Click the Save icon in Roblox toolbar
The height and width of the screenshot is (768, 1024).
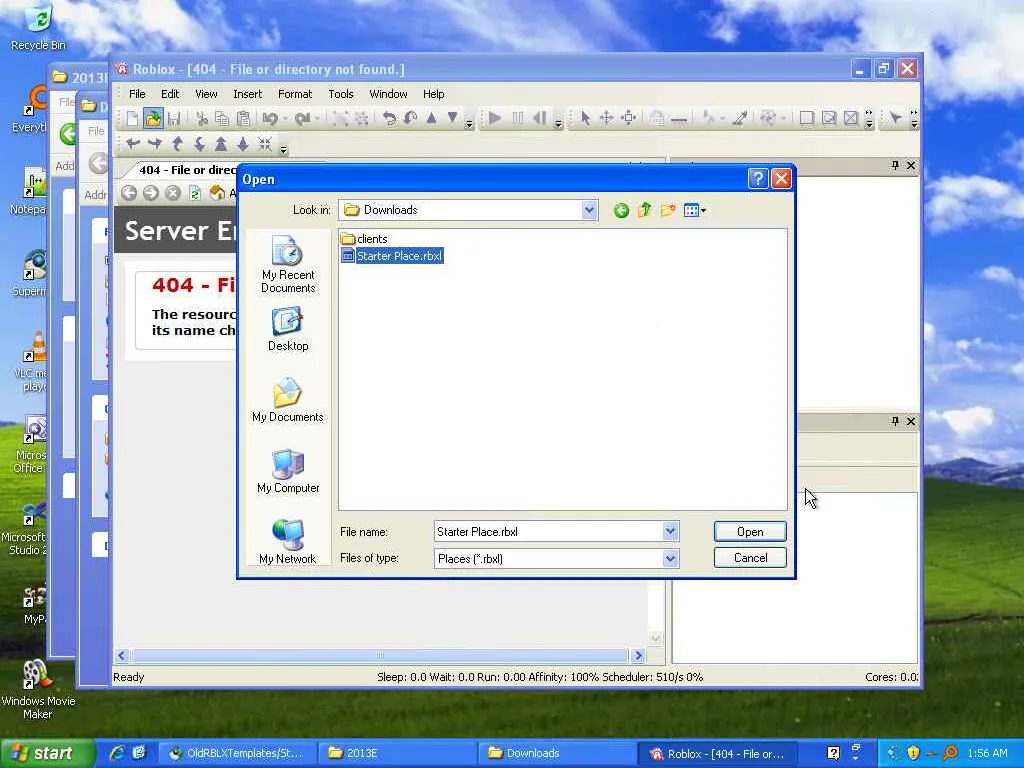click(174, 118)
